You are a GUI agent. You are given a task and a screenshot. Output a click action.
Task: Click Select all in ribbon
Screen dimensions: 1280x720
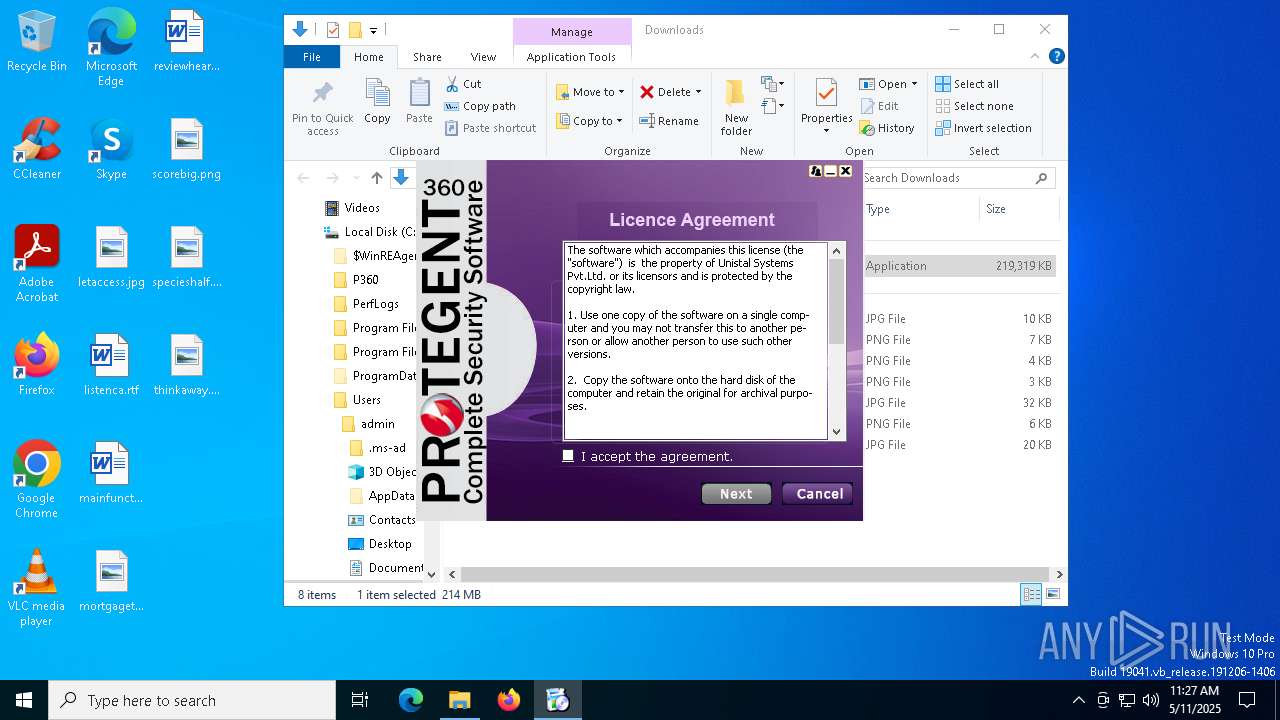click(x=967, y=84)
